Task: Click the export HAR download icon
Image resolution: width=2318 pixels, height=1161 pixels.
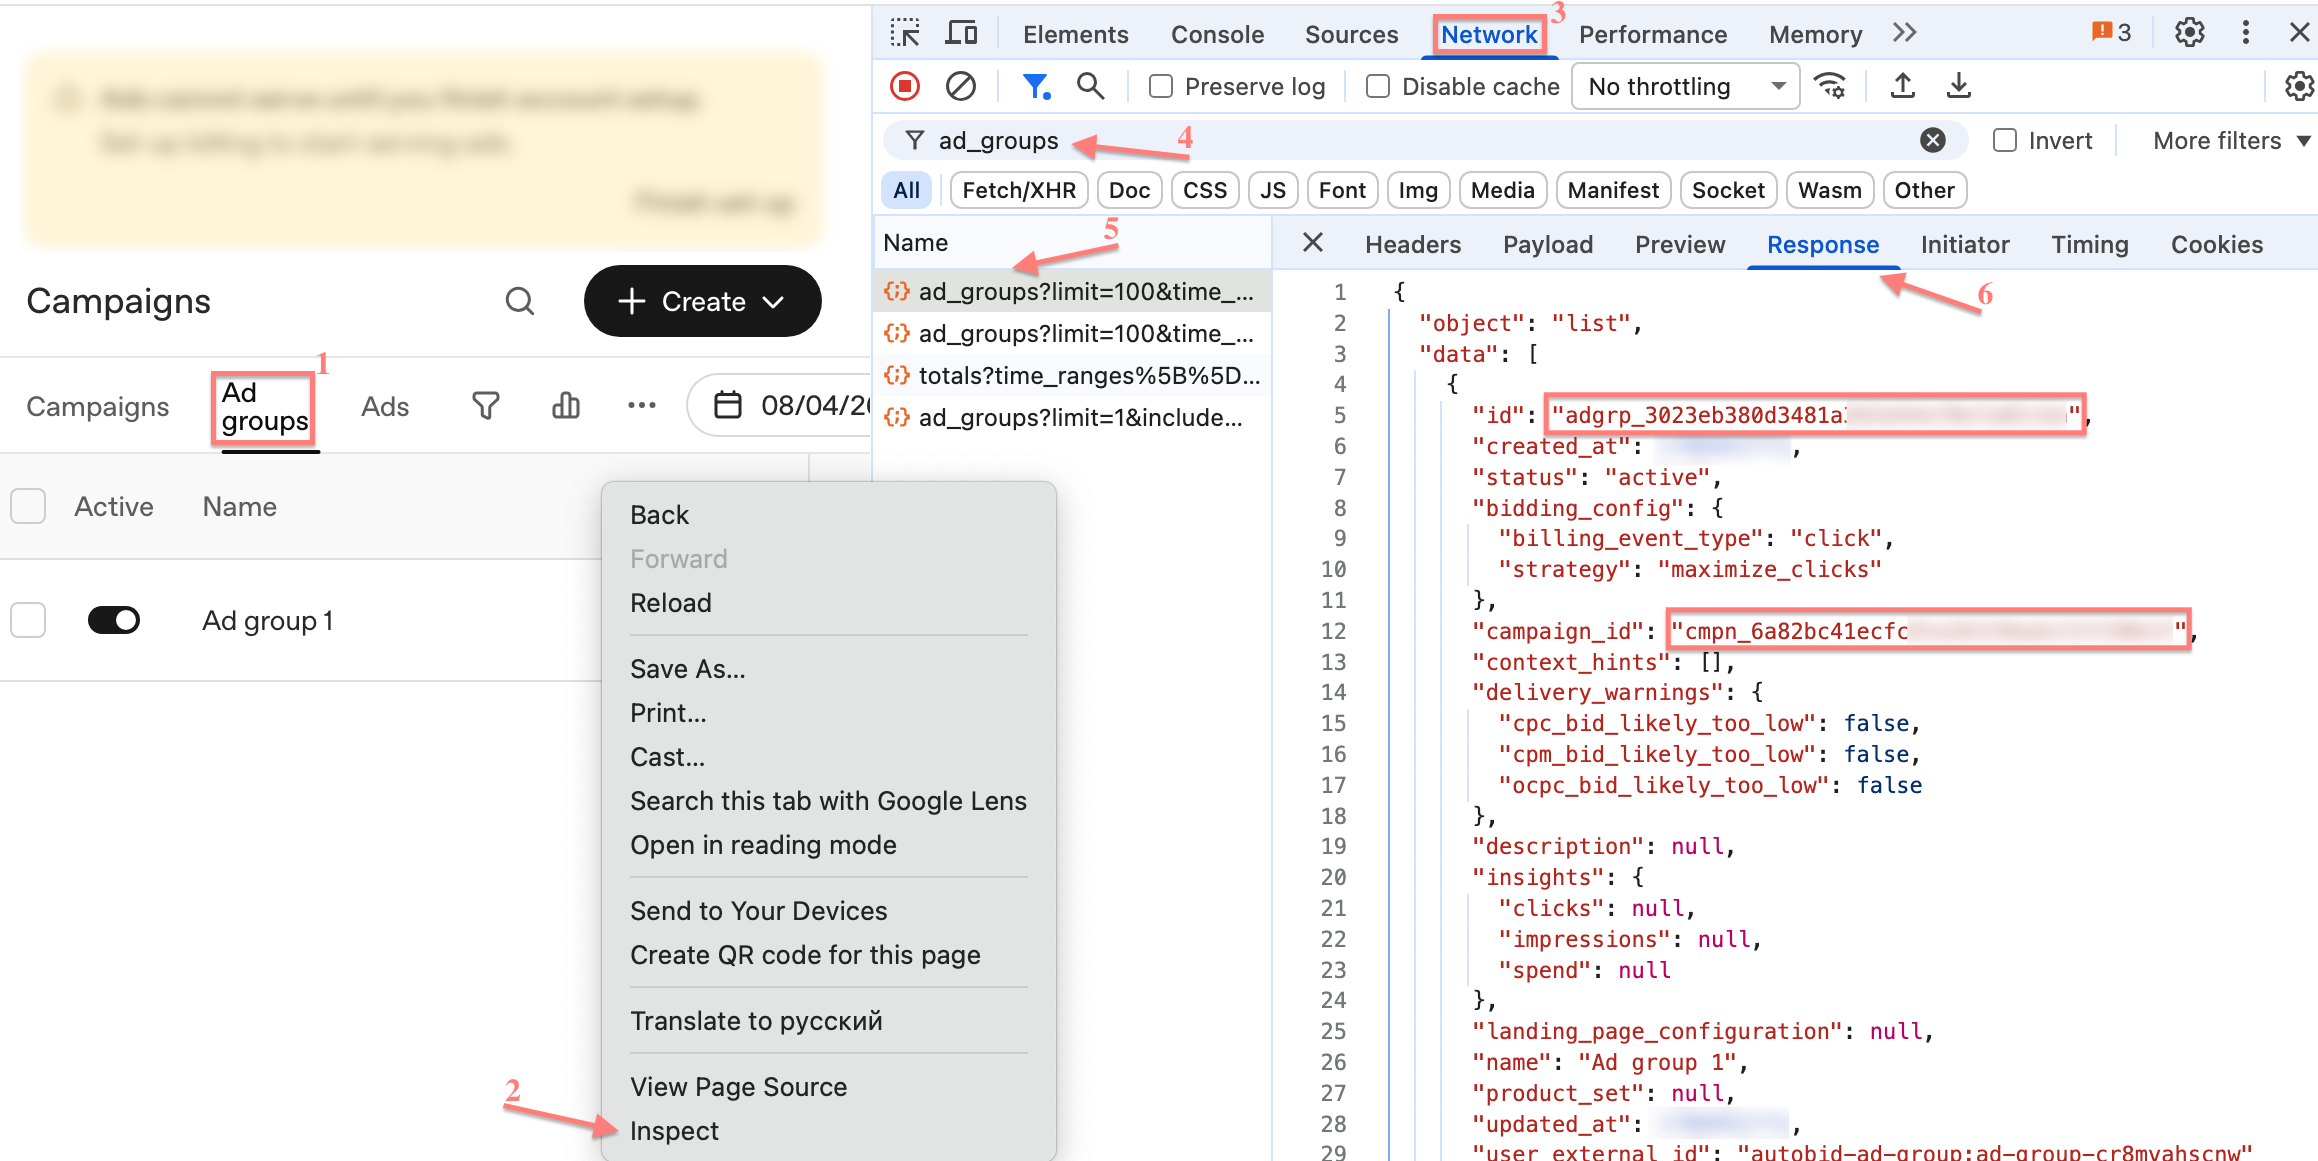Action: pos(1958,87)
